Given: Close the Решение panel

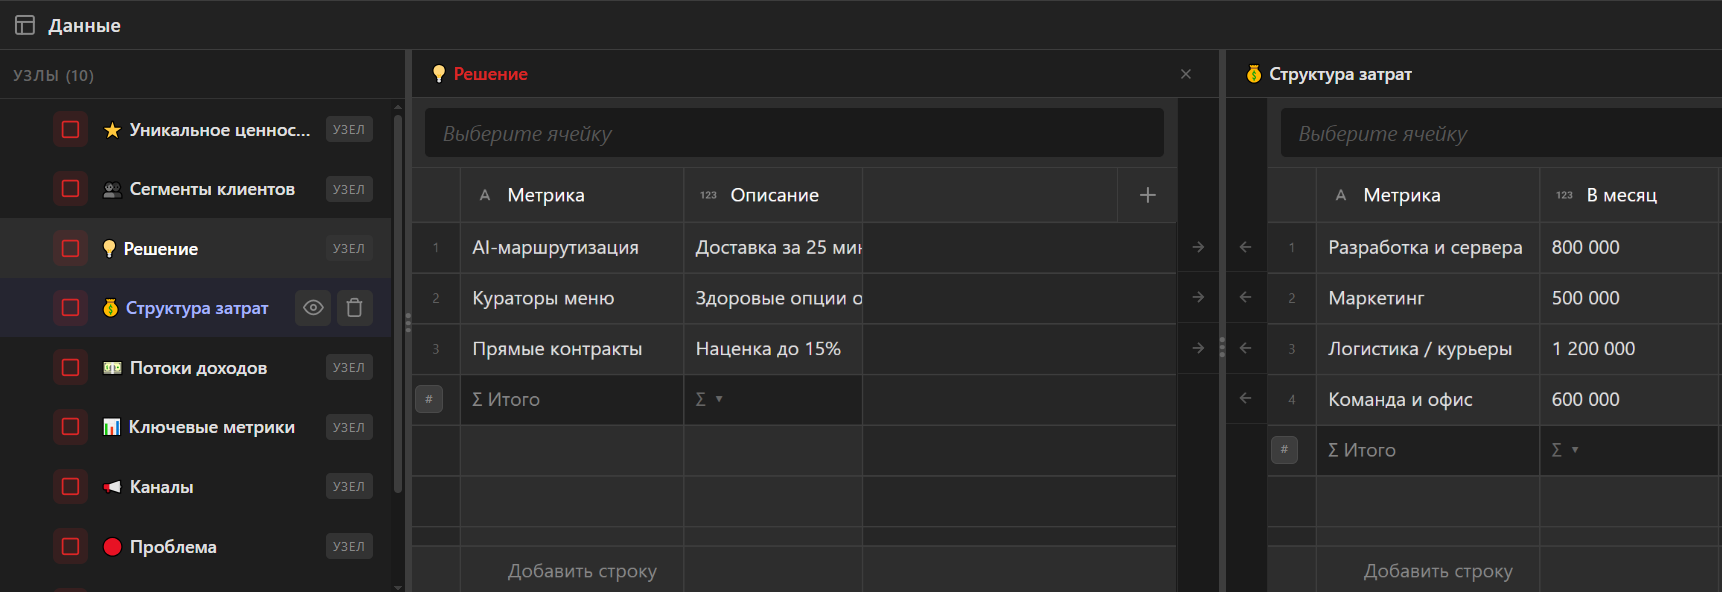Looking at the screenshot, I should pyautogui.click(x=1186, y=74).
